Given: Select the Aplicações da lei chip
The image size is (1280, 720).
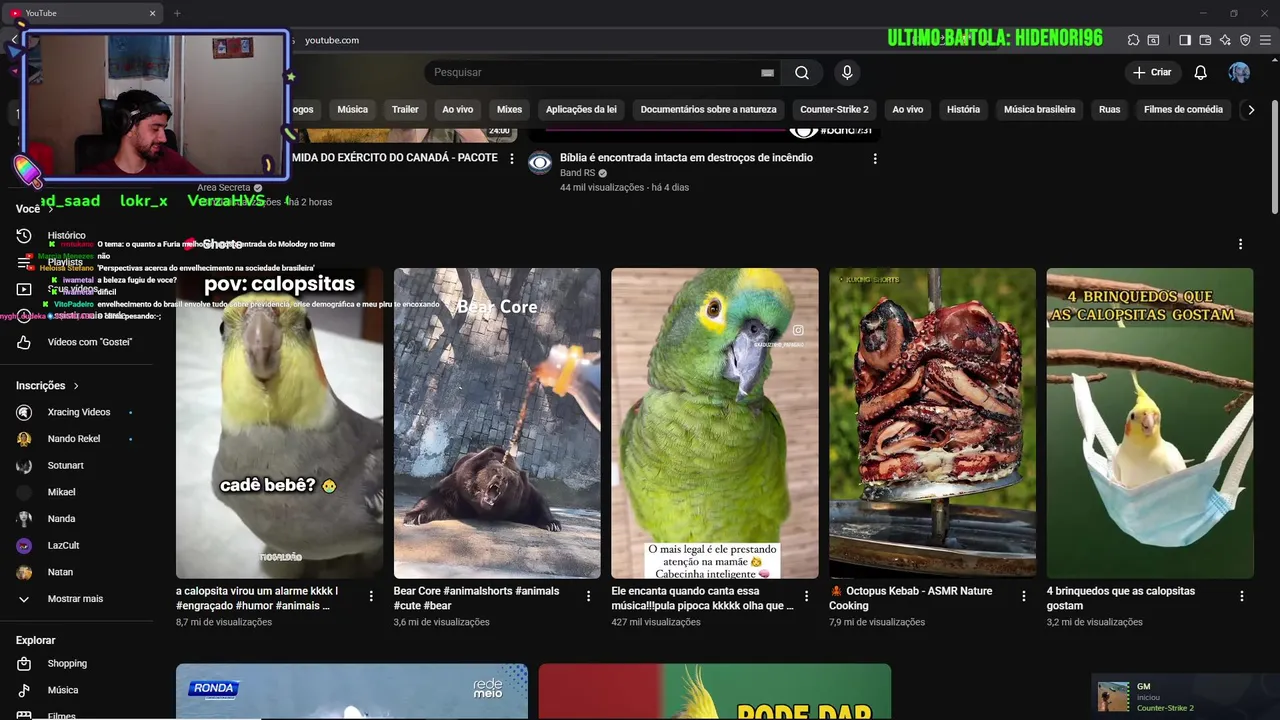Looking at the screenshot, I should (581, 109).
